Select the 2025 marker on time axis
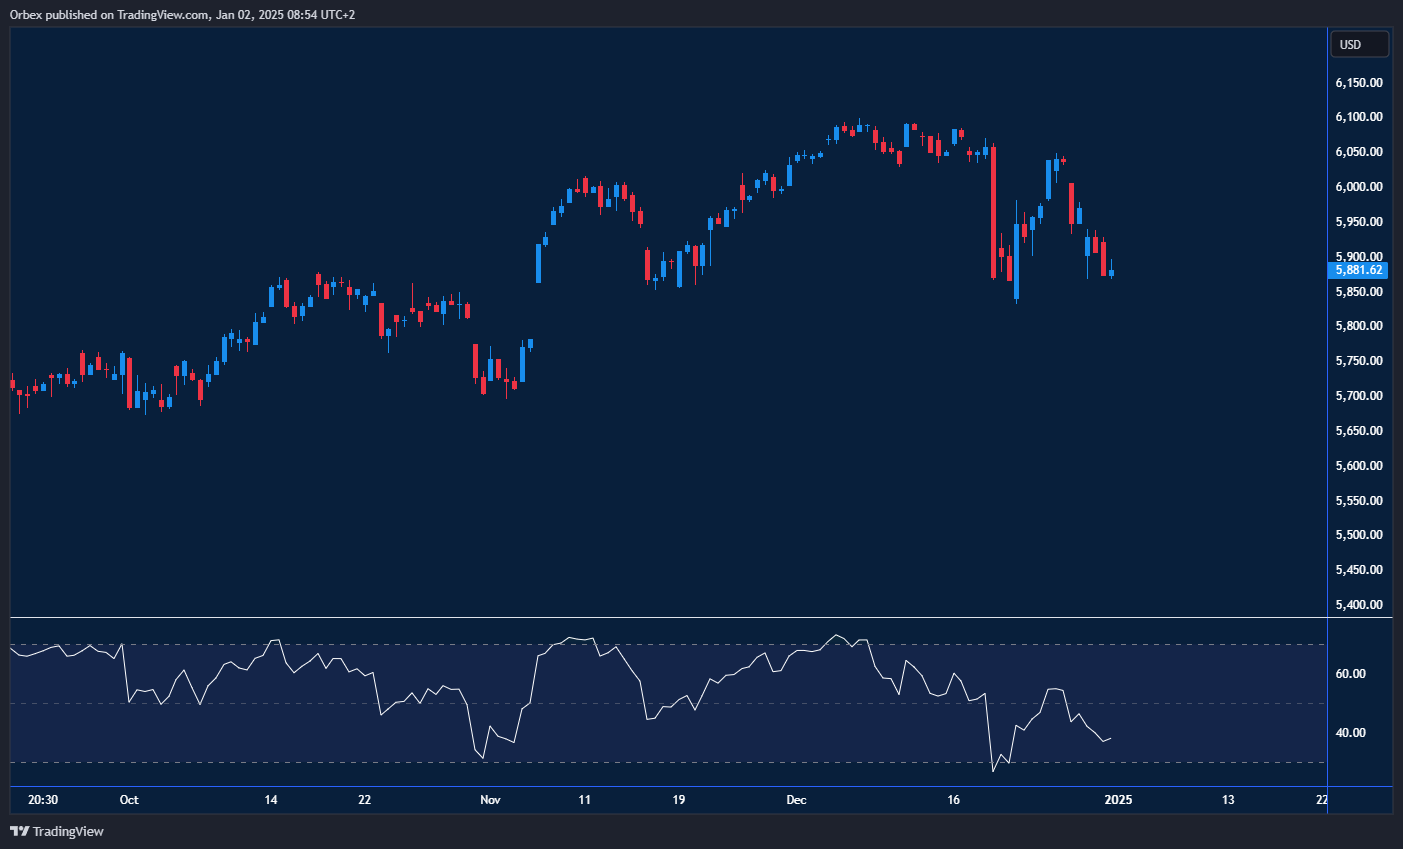 click(x=1118, y=800)
